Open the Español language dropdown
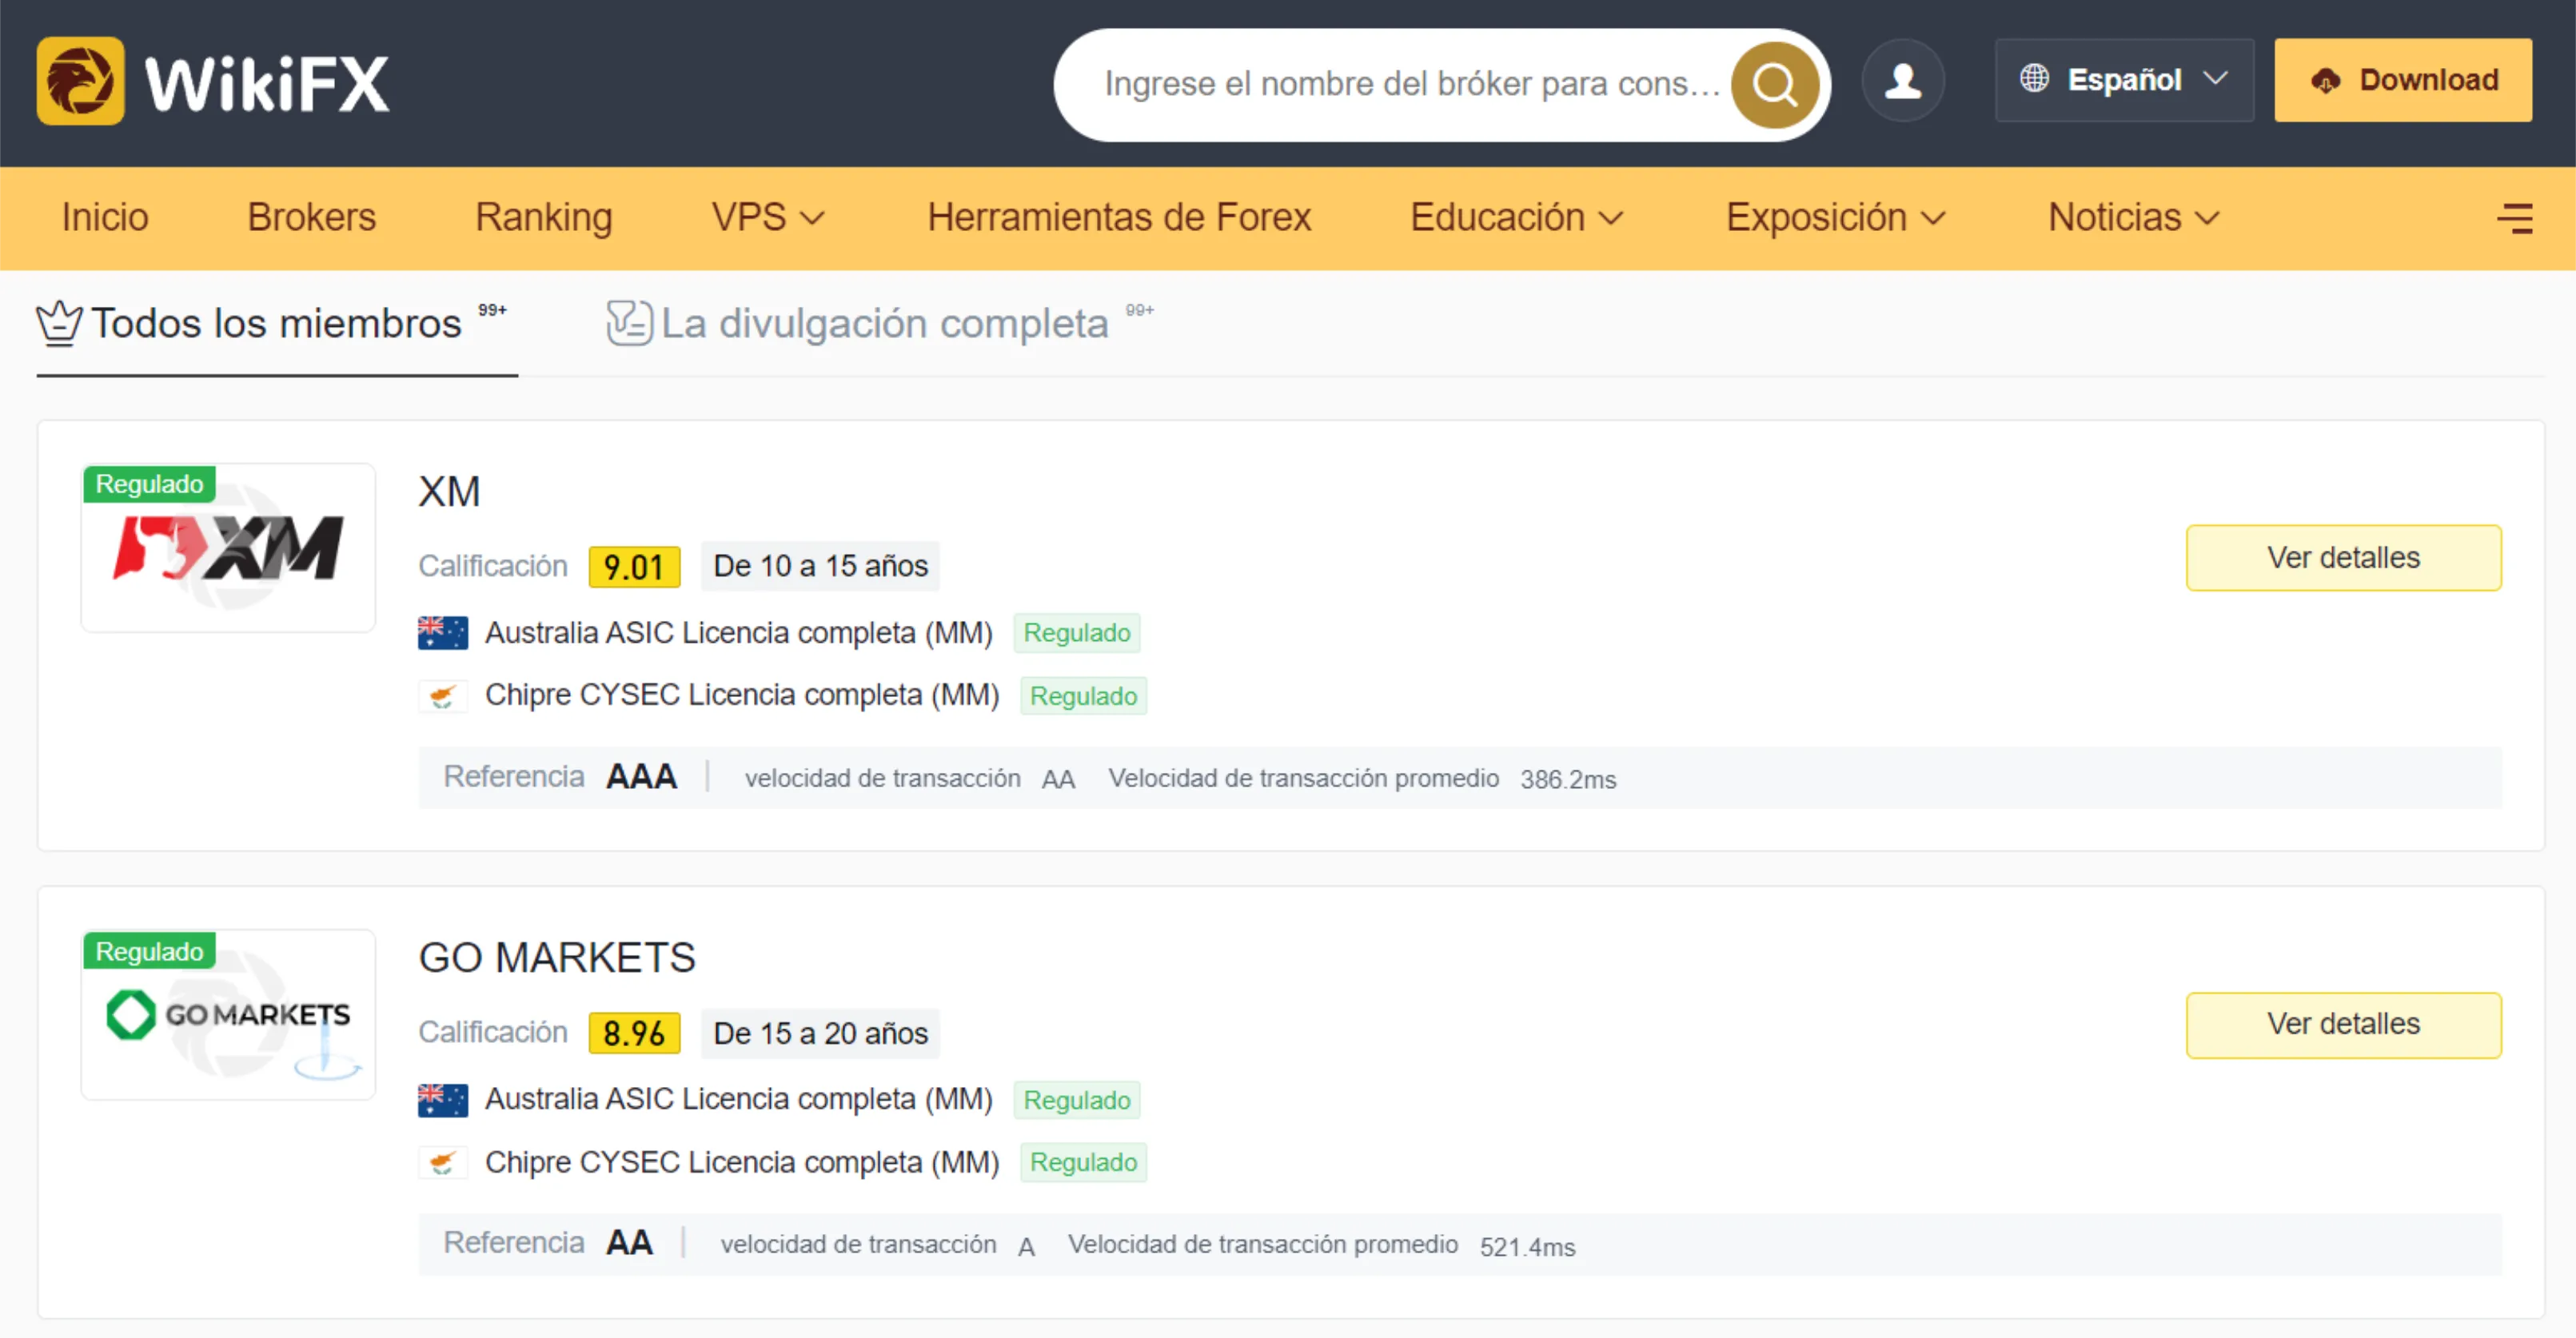Viewport: 2576px width, 1338px height. 2124,80
